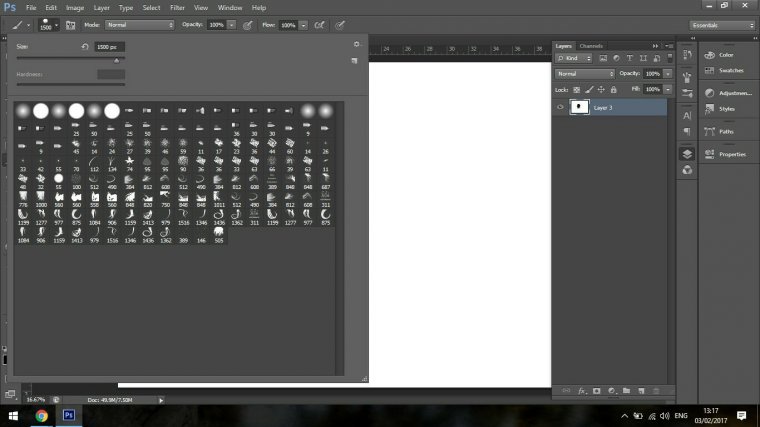Hide Layer 3 using eye icon
Screen dimensions: 760x427
[560, 107]
